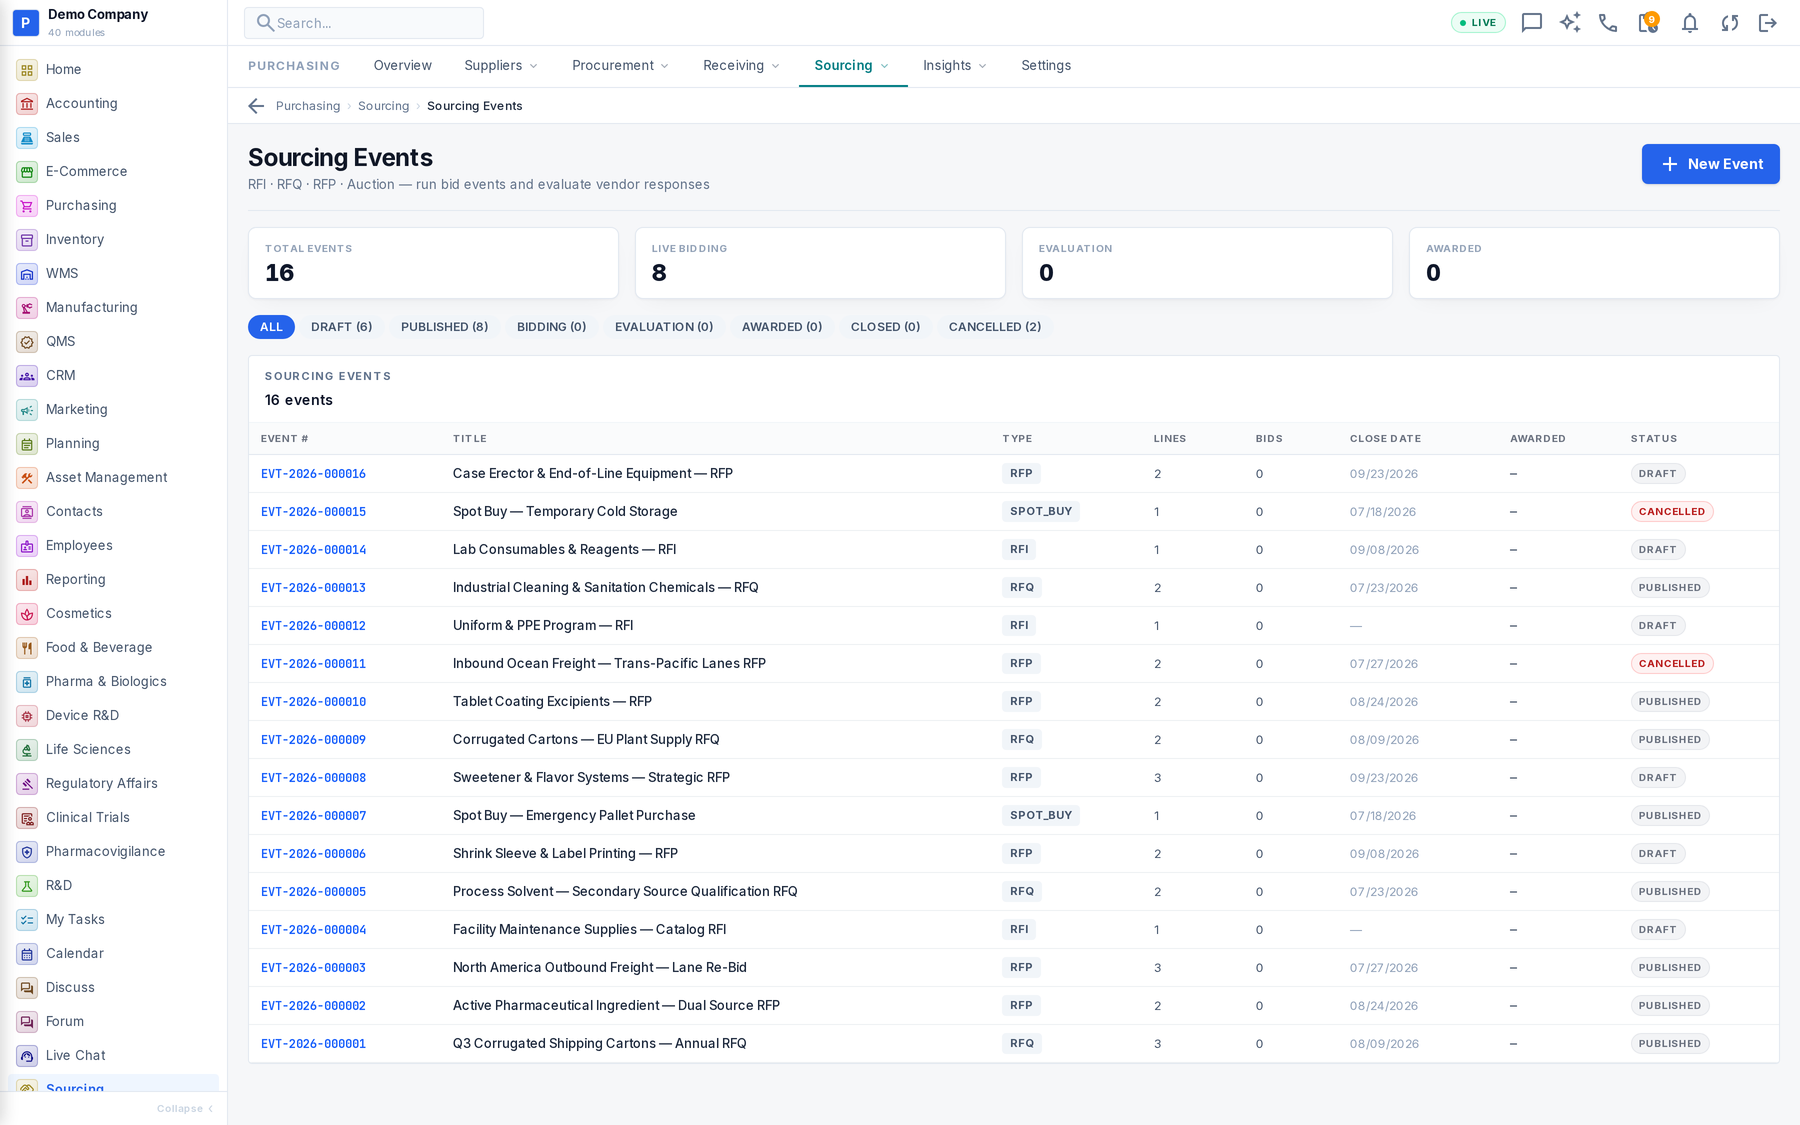Image resolution: width=1800 pixels, height=1125 pixels.
Task: Filter by AWARDED (0) events
Action: click(782, 327)
